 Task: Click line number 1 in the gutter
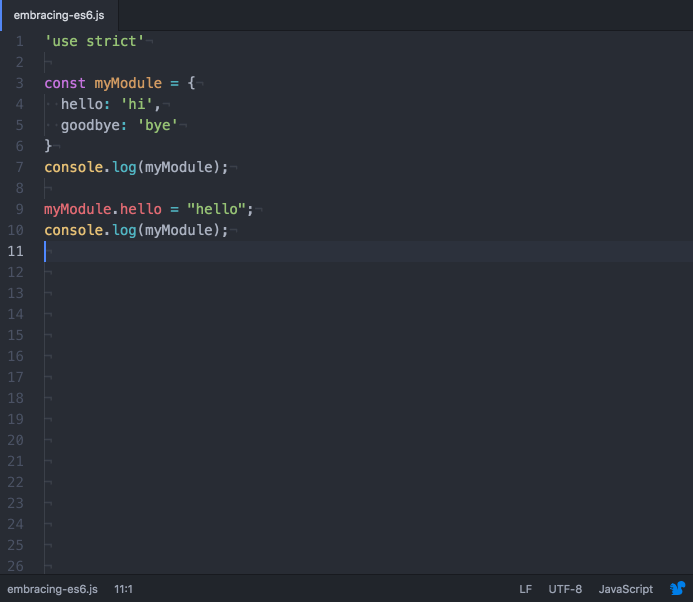19,42
